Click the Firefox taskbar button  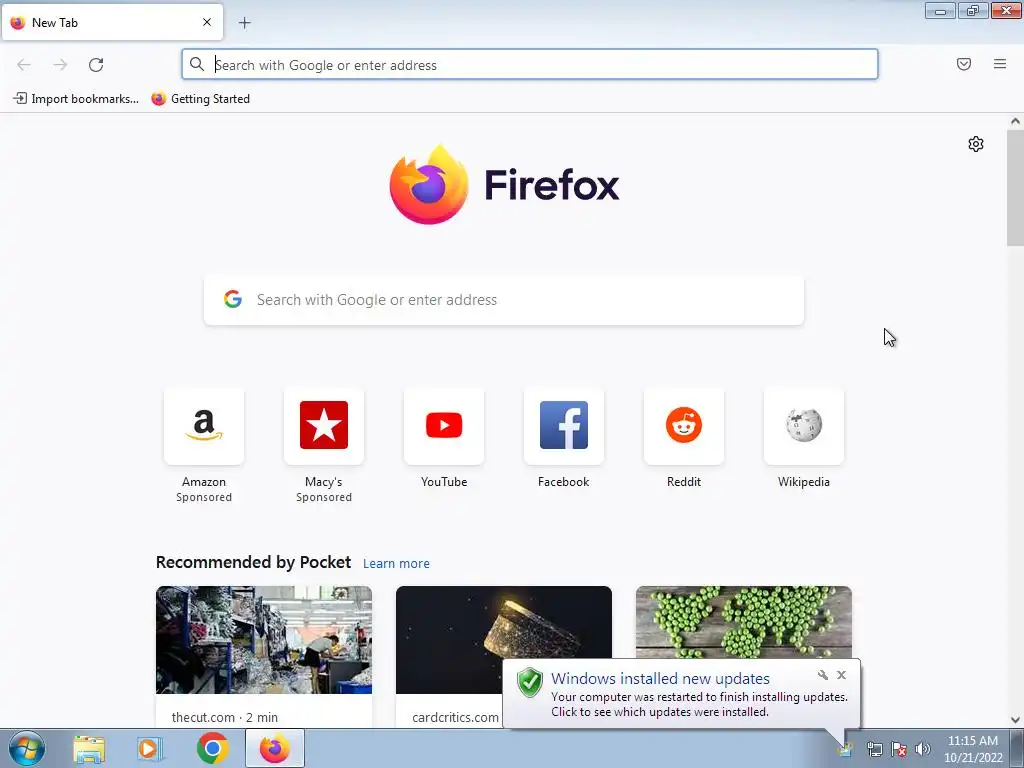click(275, 748)
